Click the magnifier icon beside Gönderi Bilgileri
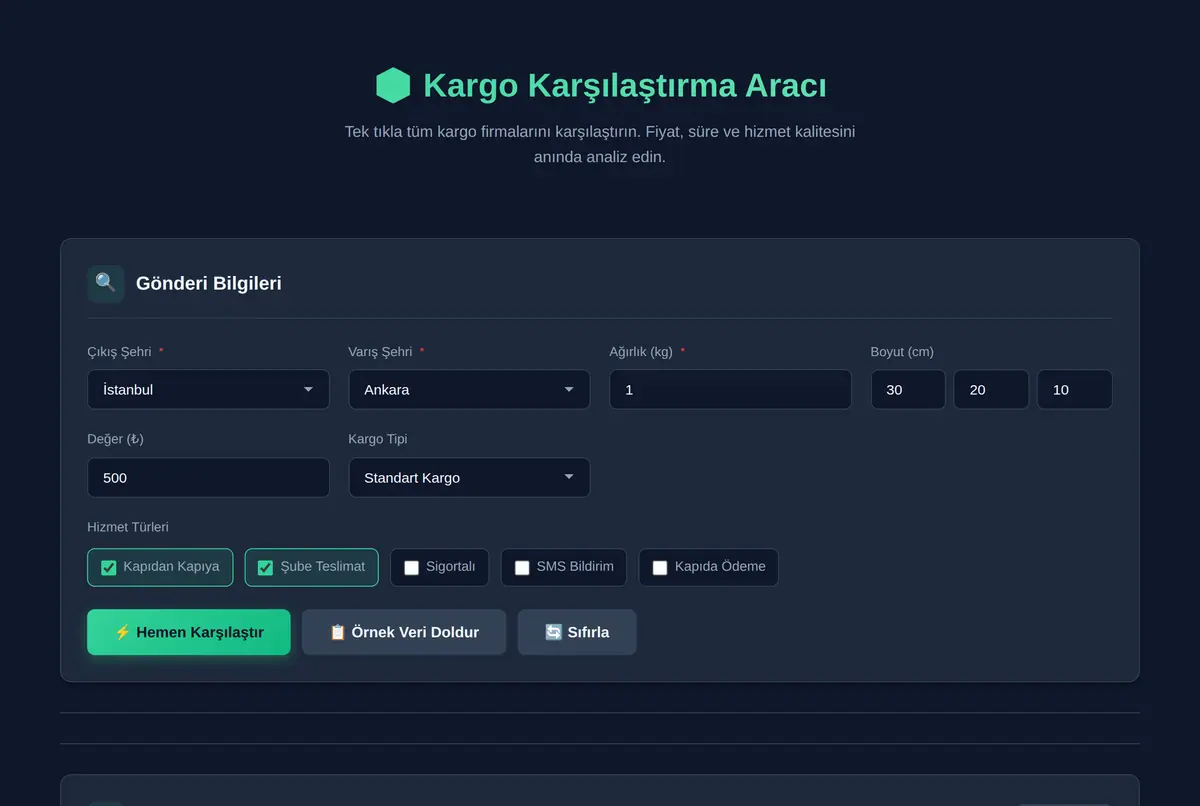The image size is (1200, 806). tap(106, 283)
